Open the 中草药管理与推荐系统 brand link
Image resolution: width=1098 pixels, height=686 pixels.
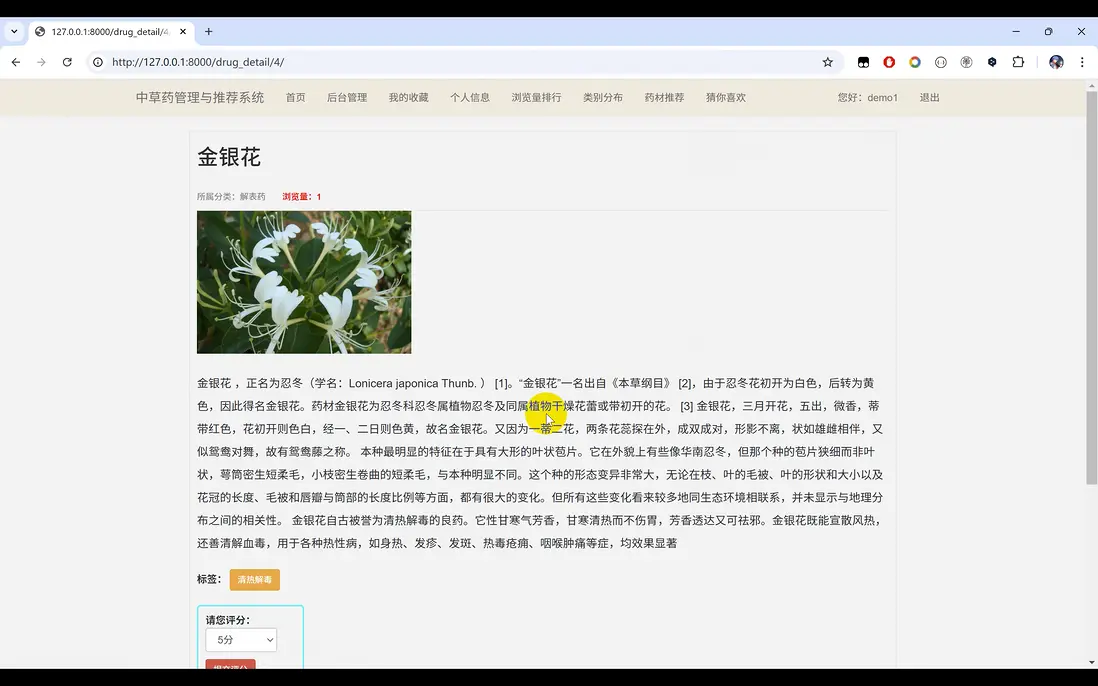[x=200, y=97]
